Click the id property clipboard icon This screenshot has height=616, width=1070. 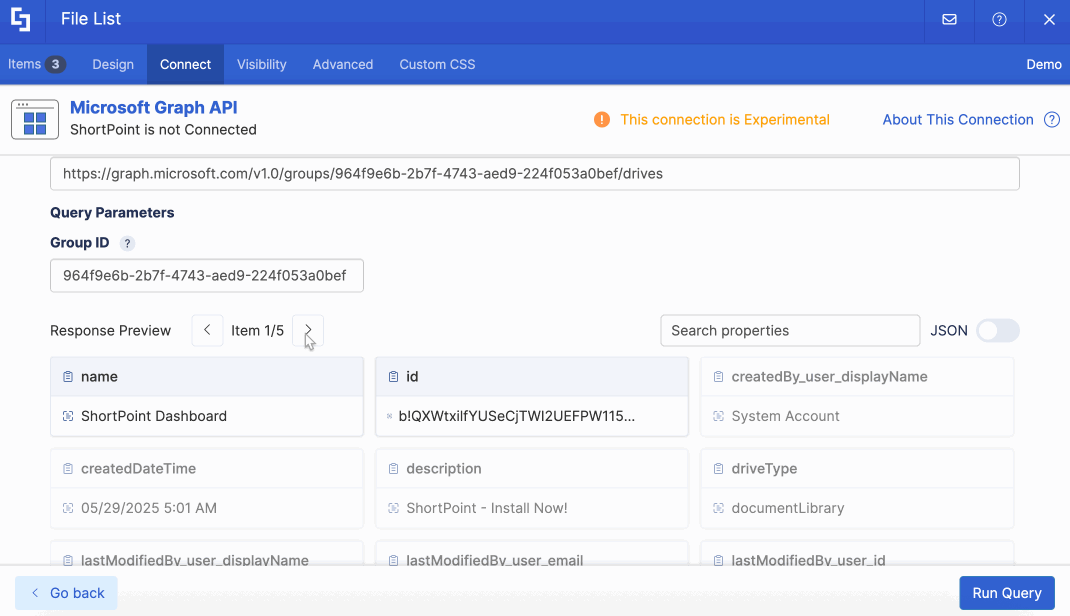(393, 377)
